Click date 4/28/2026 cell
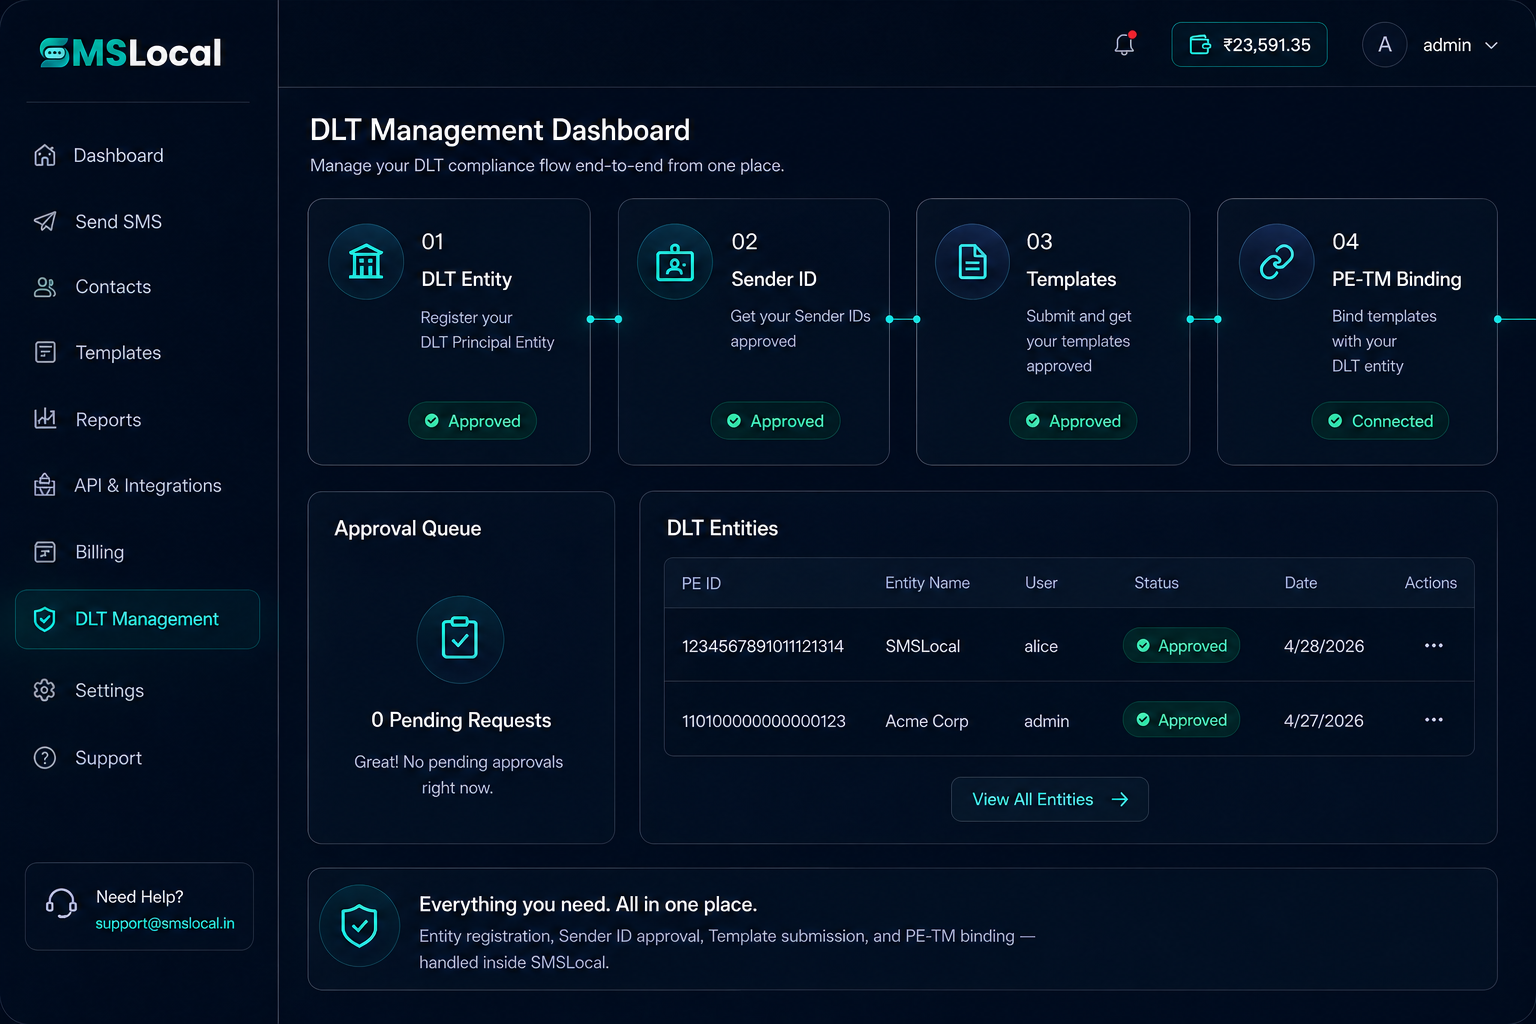Viewport: 1536px width, 1024px height. click(x=1324, y=646)
